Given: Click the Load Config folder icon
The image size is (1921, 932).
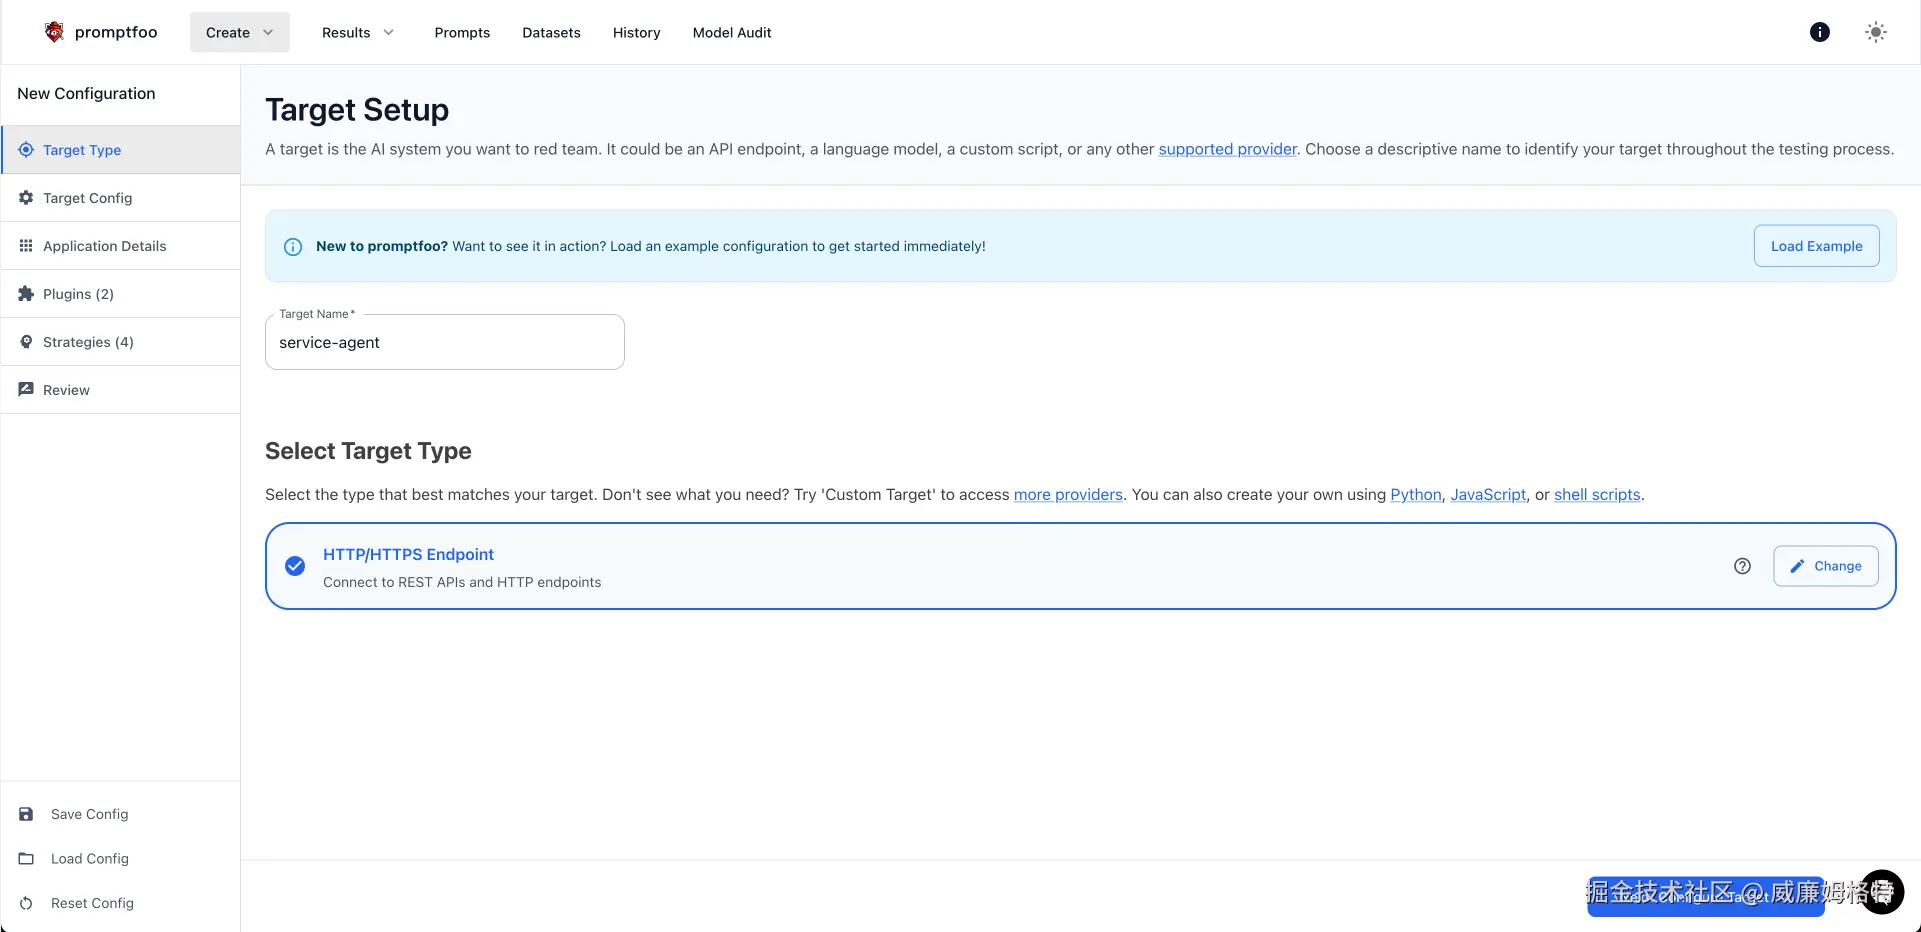Looking at the screenshot, I should 27,859.
